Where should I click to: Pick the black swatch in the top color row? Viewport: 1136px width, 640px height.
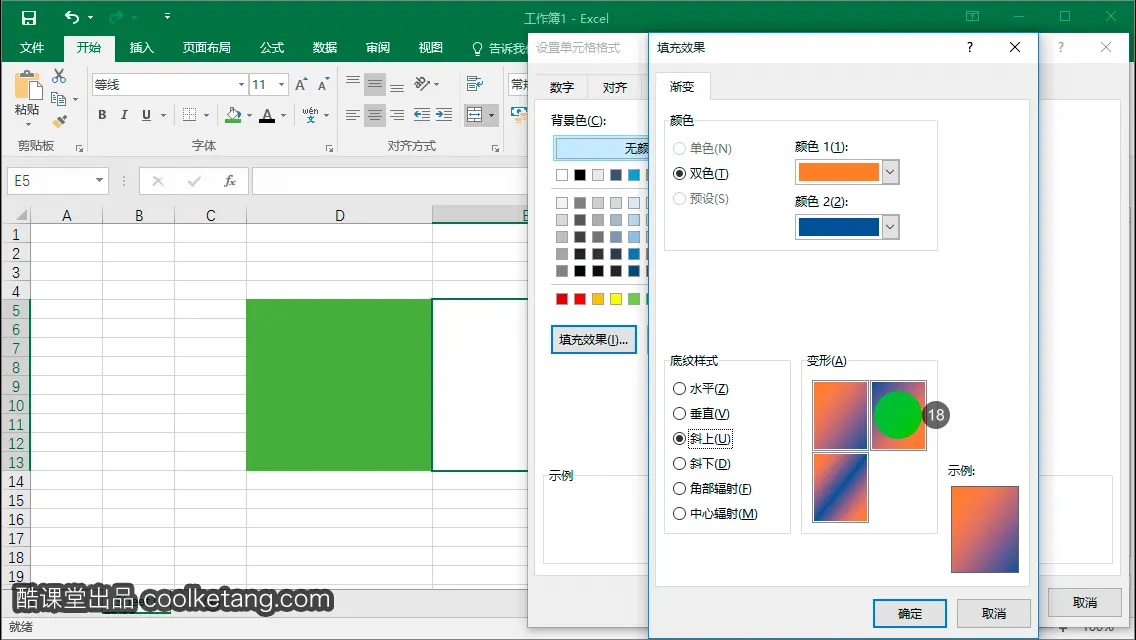(x=580, y=175)
